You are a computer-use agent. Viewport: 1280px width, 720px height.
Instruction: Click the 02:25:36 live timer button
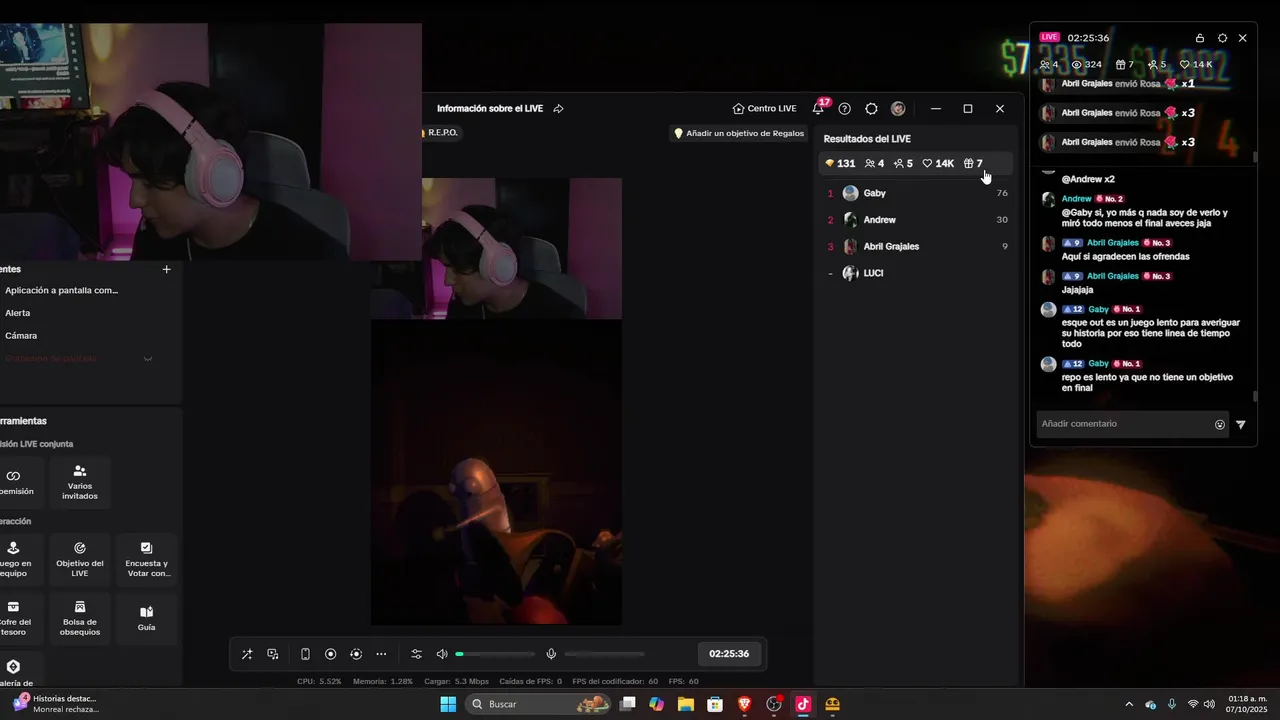[x=729, y=654]
